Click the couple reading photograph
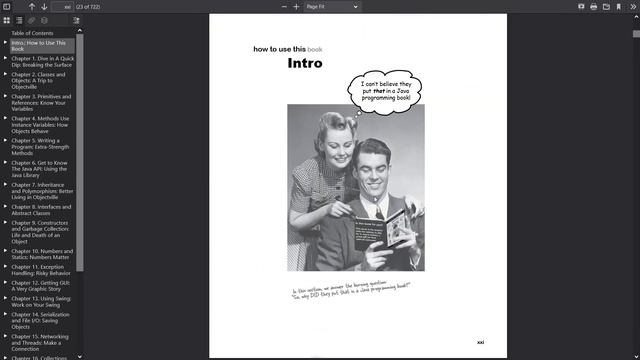The width and height of the screenshot is (640, 360). (356, 187)
